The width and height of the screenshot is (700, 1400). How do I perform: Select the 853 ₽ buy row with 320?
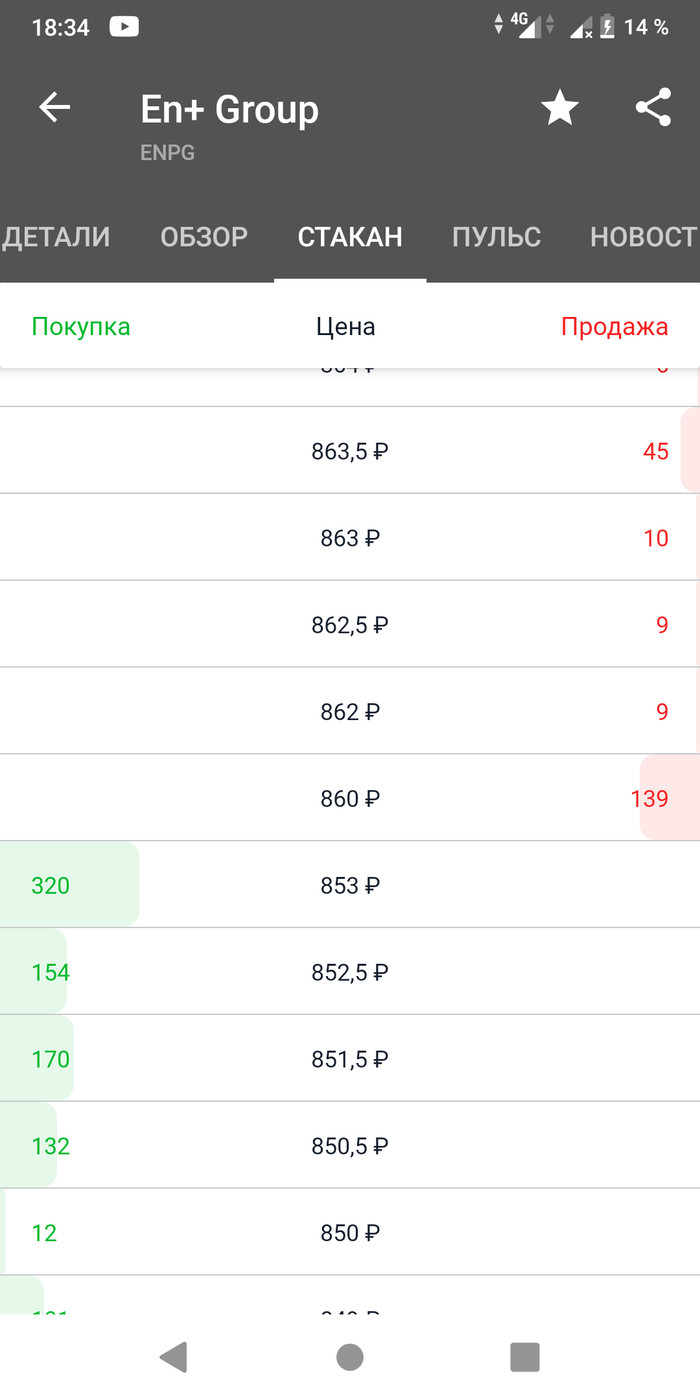tap(350, 885)
